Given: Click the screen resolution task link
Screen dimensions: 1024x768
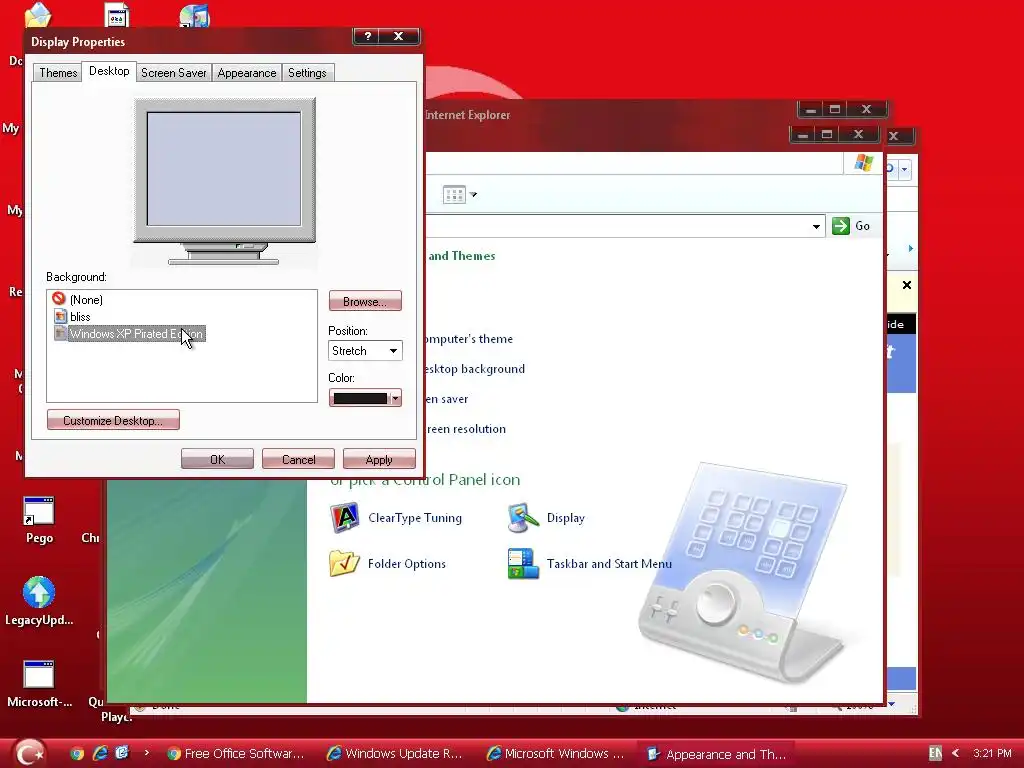Looking at the screenshot, I should [466, 429].
